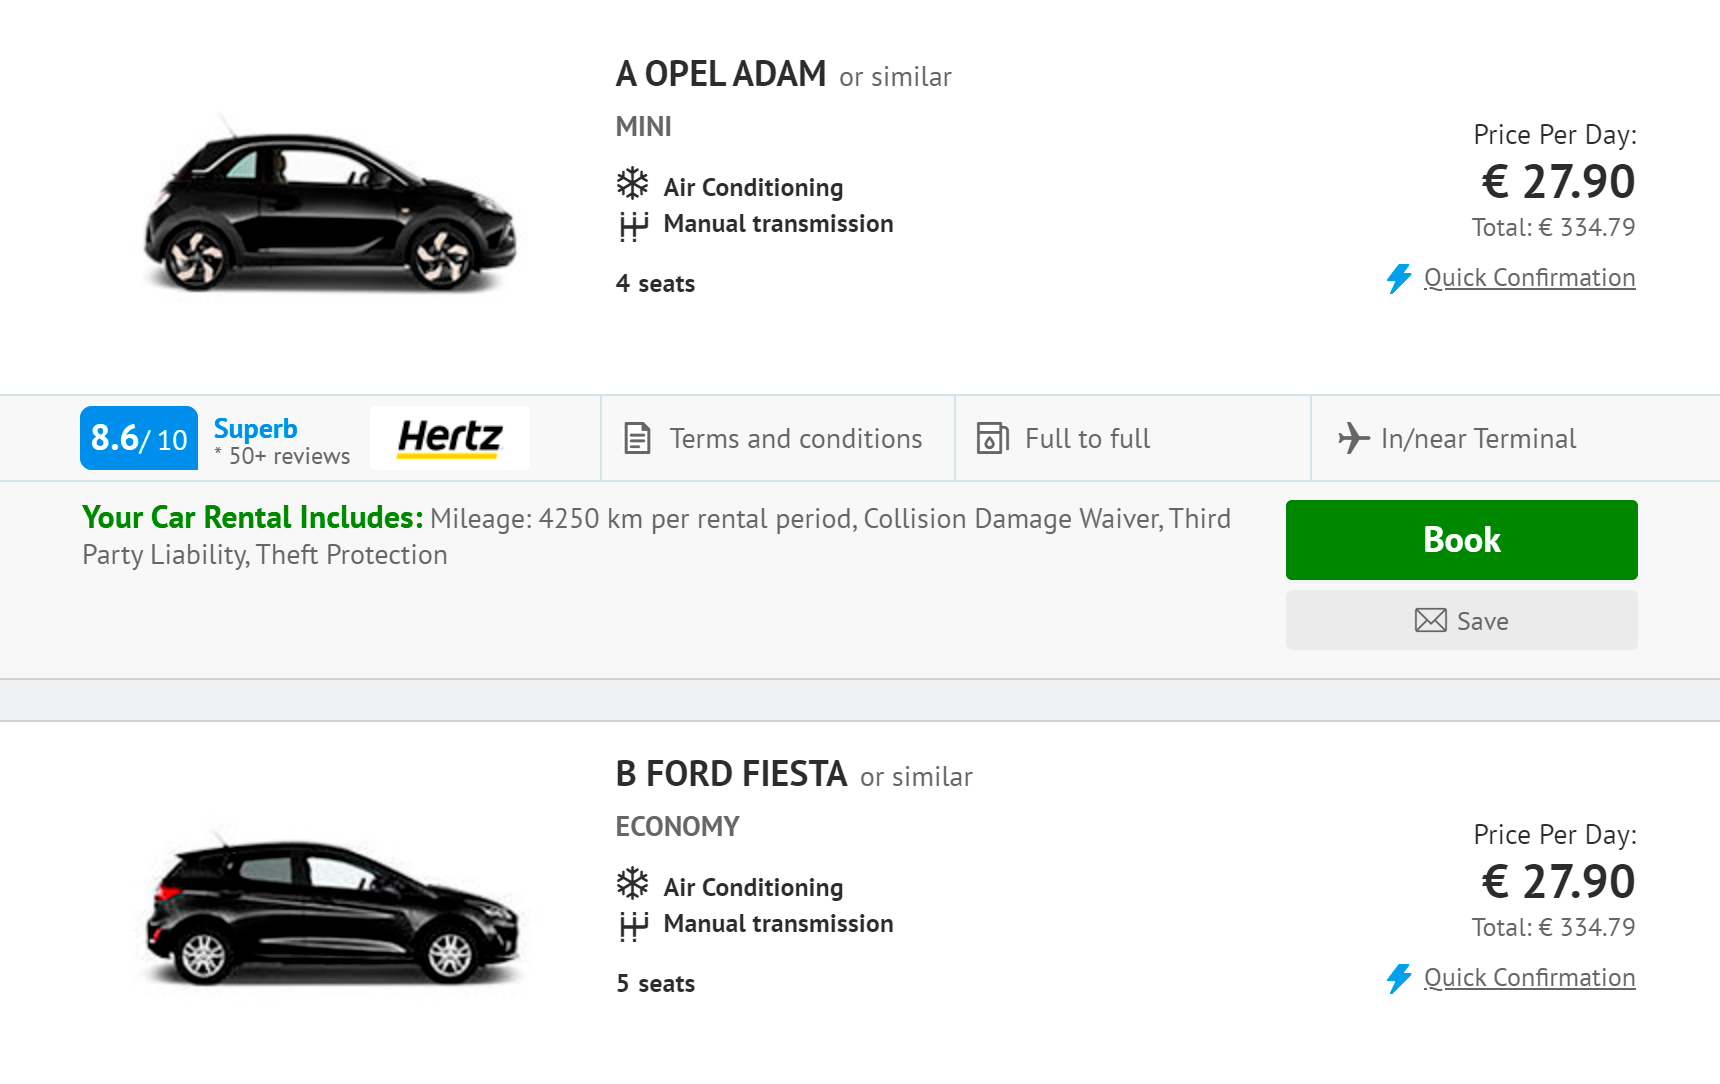This screenshot has height=1084, width=1720.
Task: Book the Opel Adam with the green button
Action: (1461, 540)
